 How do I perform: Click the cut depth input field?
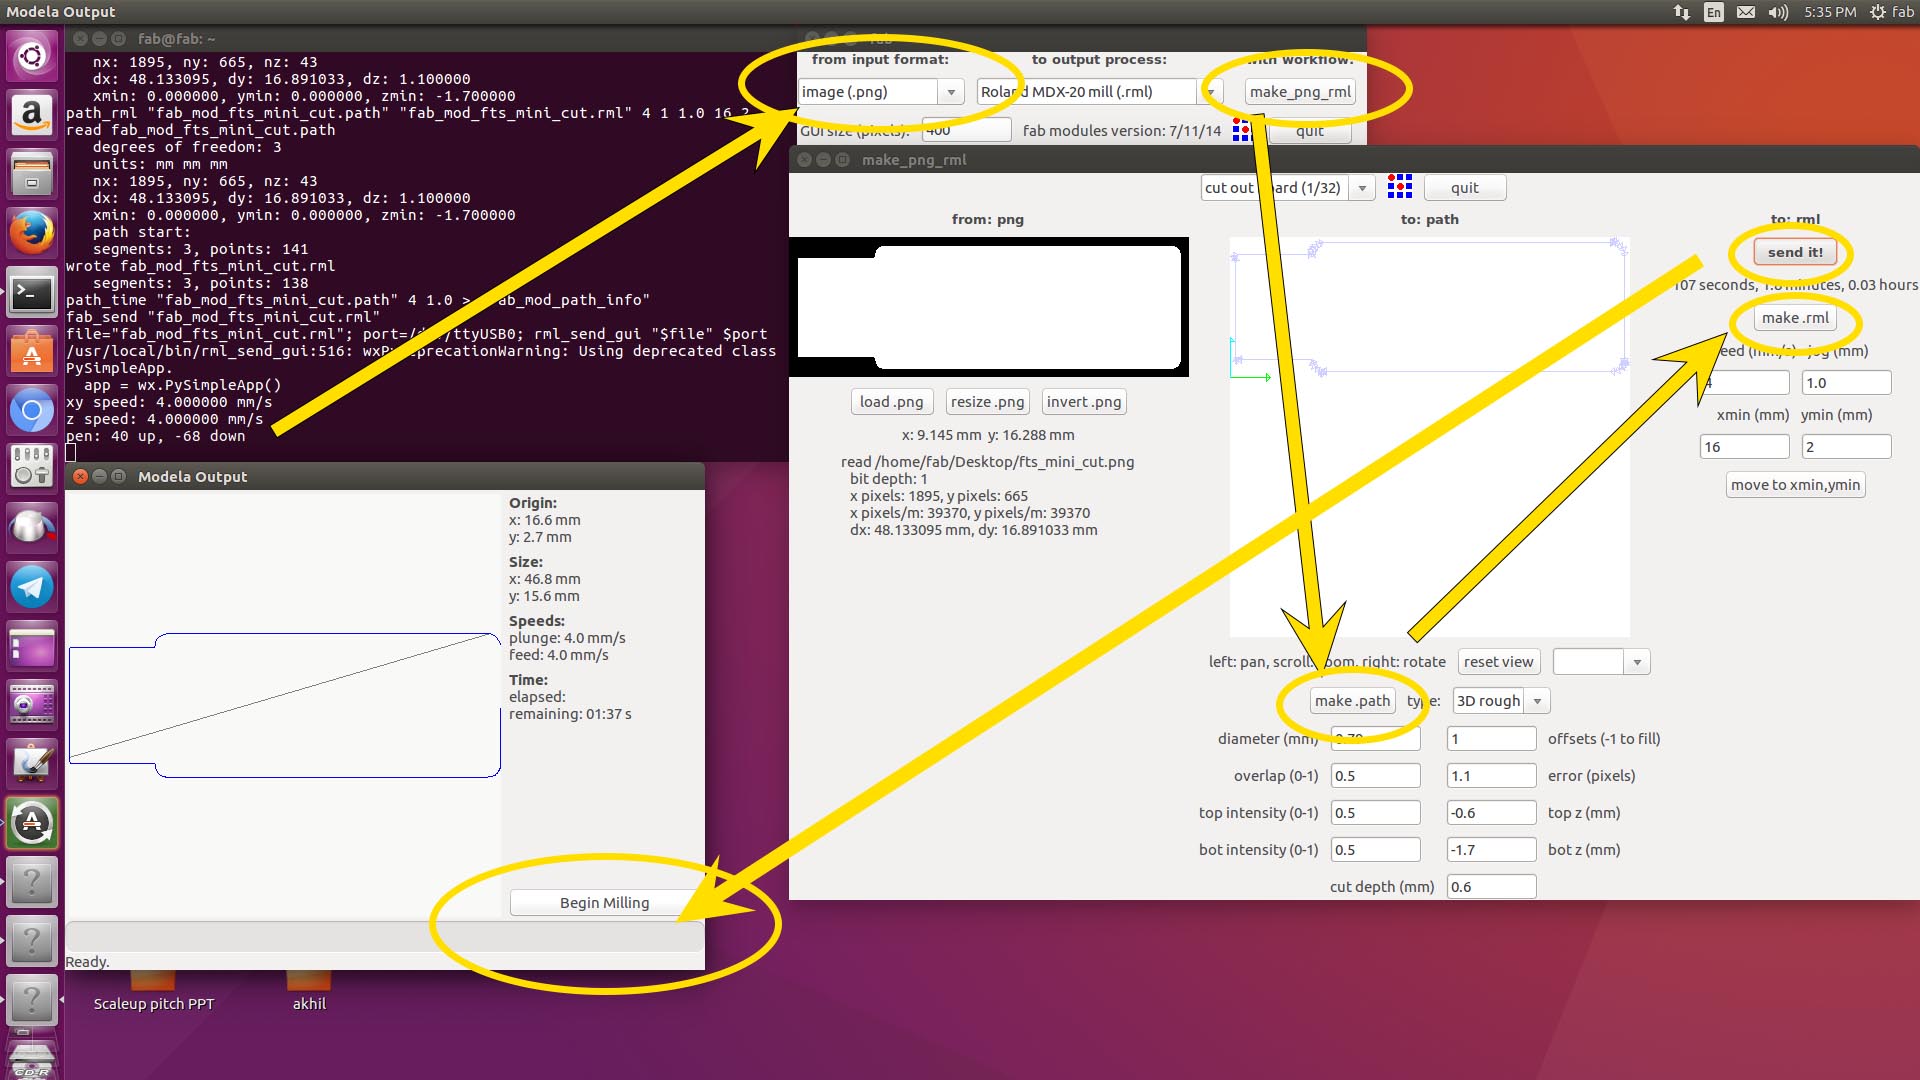tap(1490, 887)
